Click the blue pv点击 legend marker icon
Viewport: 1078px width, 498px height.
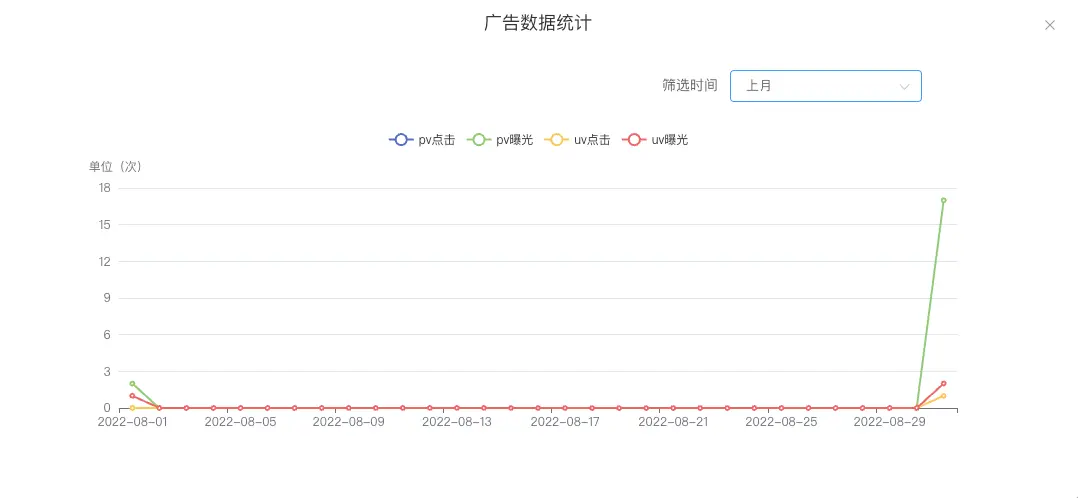[x=401, y=140]
